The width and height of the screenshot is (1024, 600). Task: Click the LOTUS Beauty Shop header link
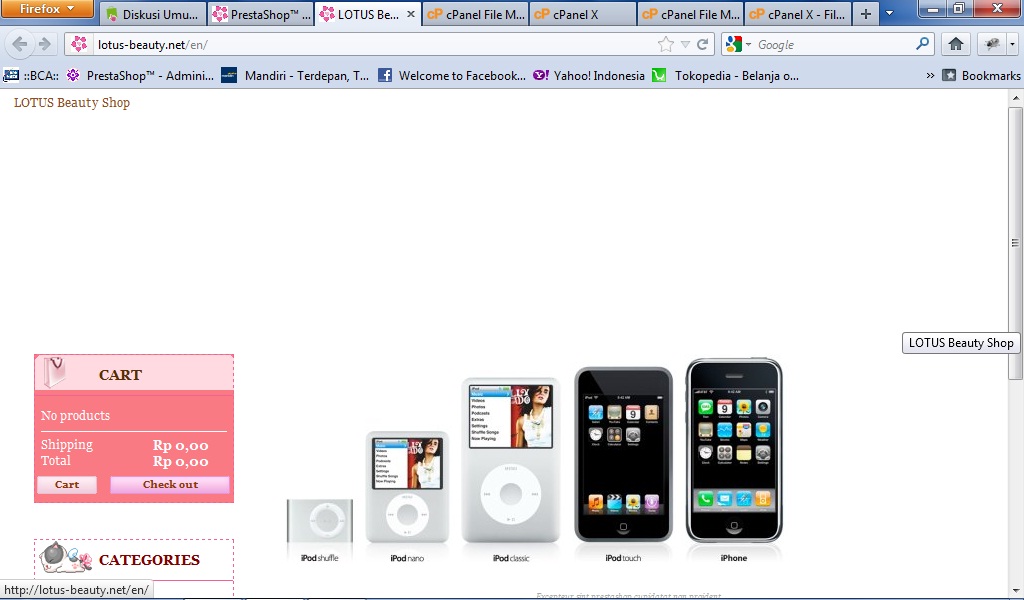pos(72,103)
